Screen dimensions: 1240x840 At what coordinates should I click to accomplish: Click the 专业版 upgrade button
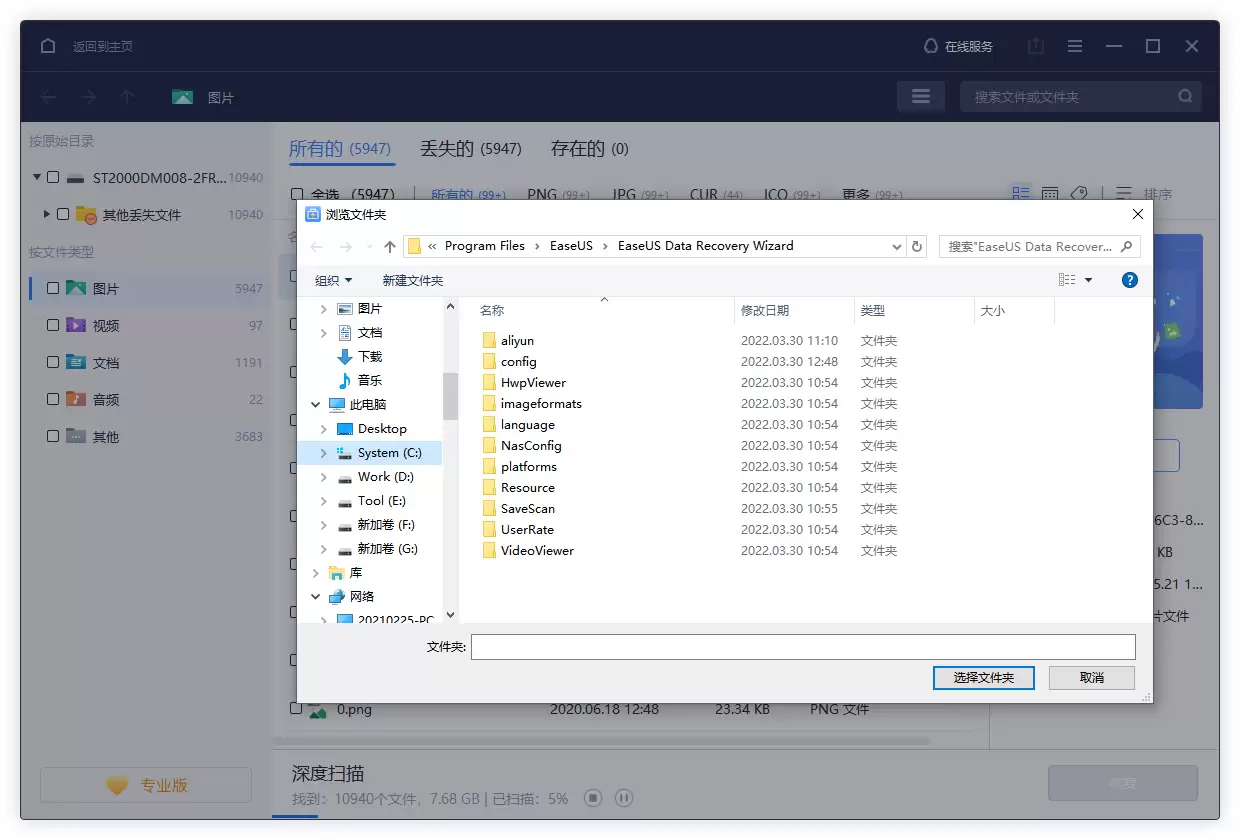(145, 785)
